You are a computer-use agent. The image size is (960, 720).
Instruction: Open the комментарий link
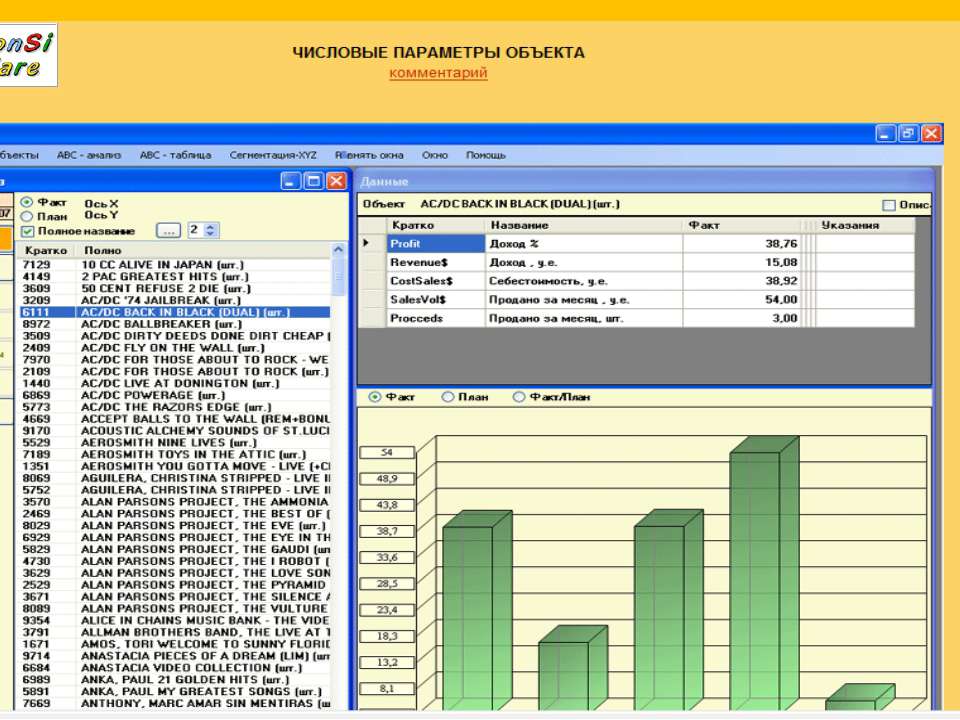pos(438,73)
